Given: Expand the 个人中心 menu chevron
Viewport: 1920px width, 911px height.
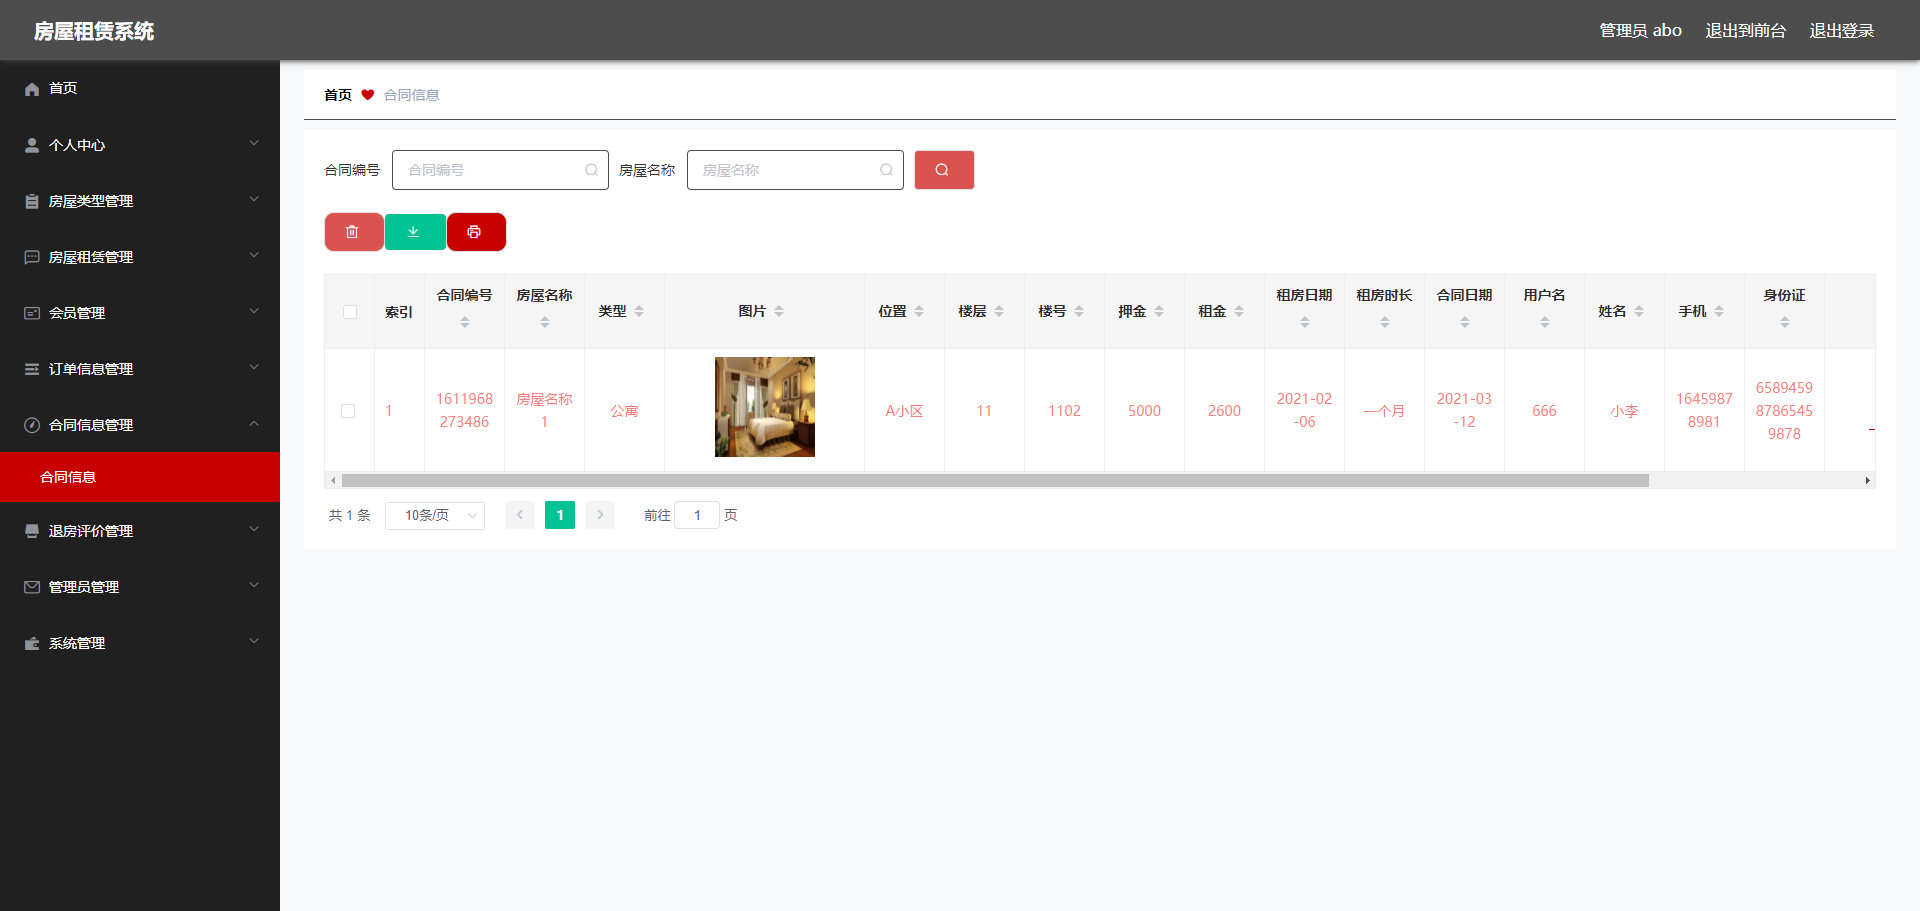Looking at the screenshot, I should (x=254, y=143).
